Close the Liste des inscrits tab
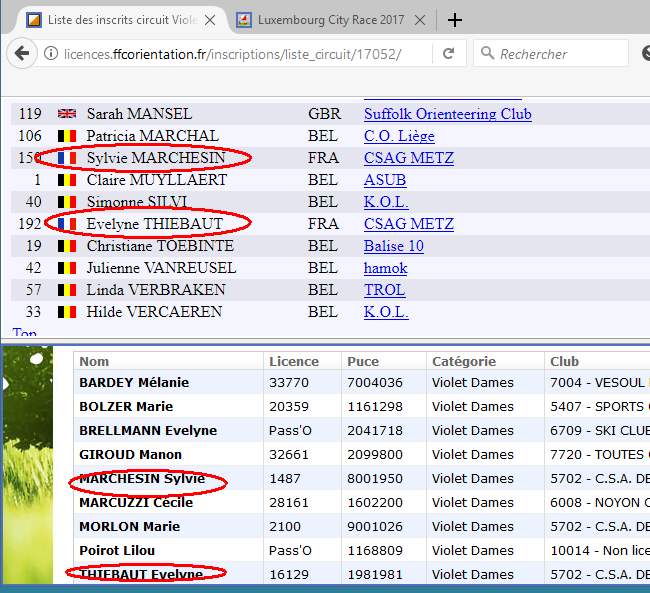 (210, 20)
